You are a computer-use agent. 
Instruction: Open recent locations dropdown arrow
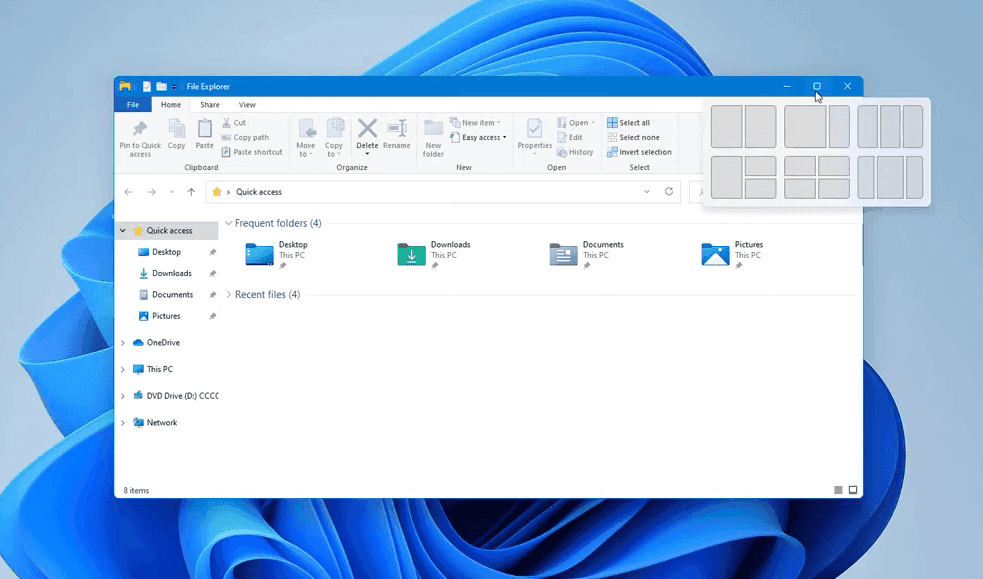(x=172, y=192)
